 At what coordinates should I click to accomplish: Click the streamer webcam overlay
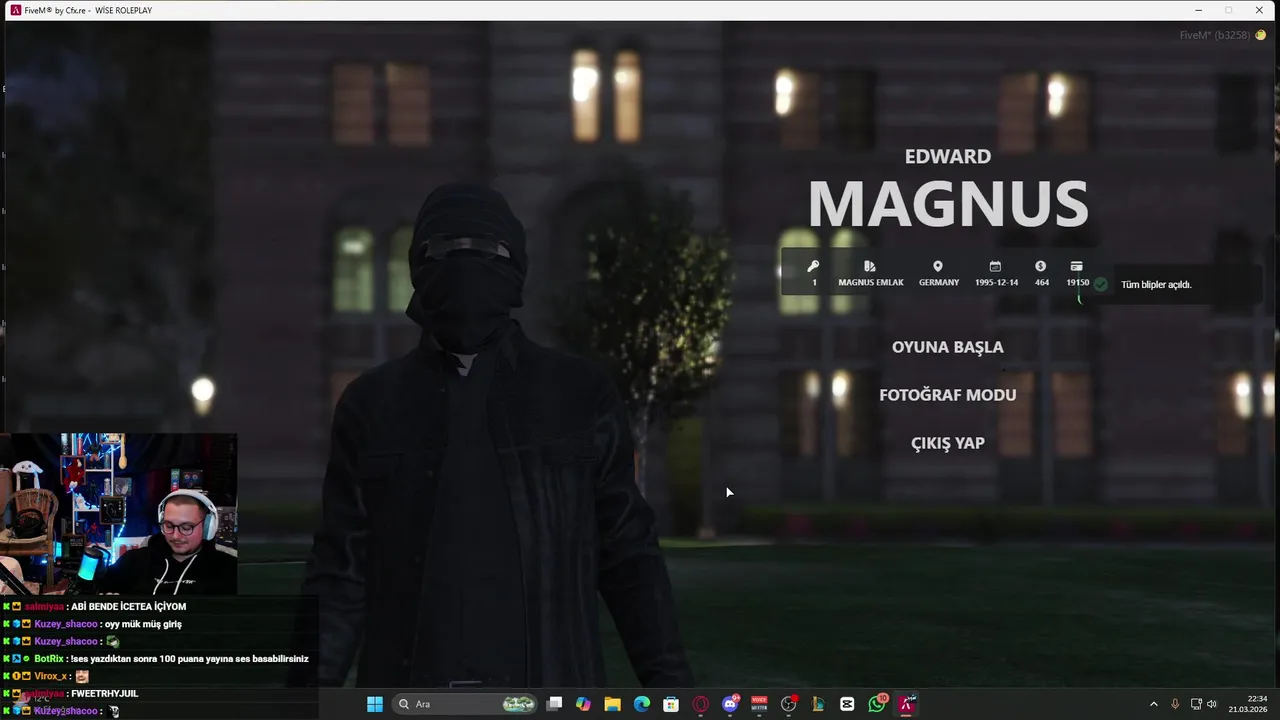pos(119,514)
